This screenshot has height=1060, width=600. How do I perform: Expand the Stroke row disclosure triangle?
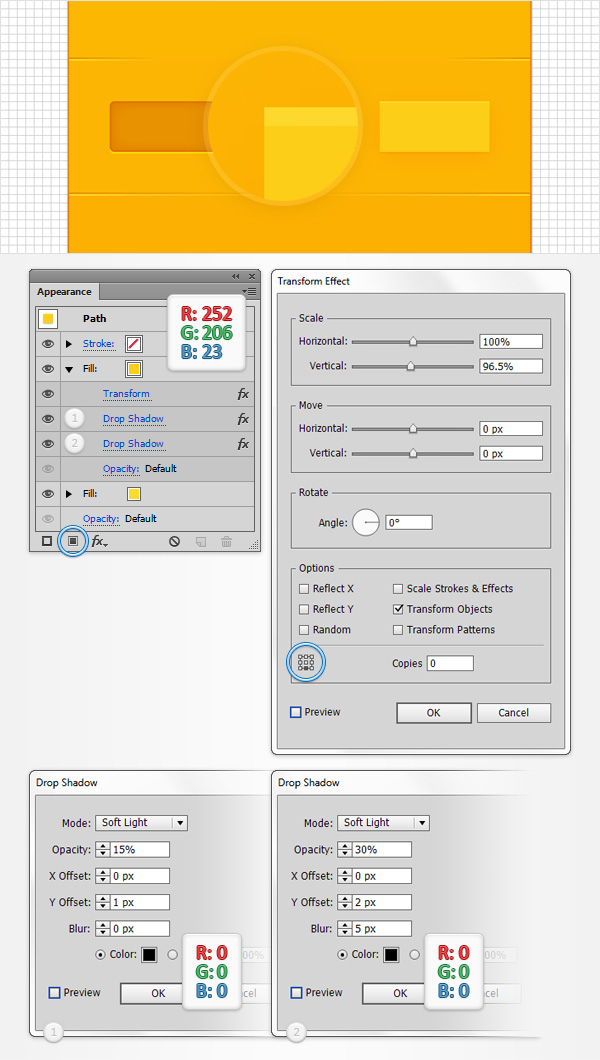[x=69, y=344]
